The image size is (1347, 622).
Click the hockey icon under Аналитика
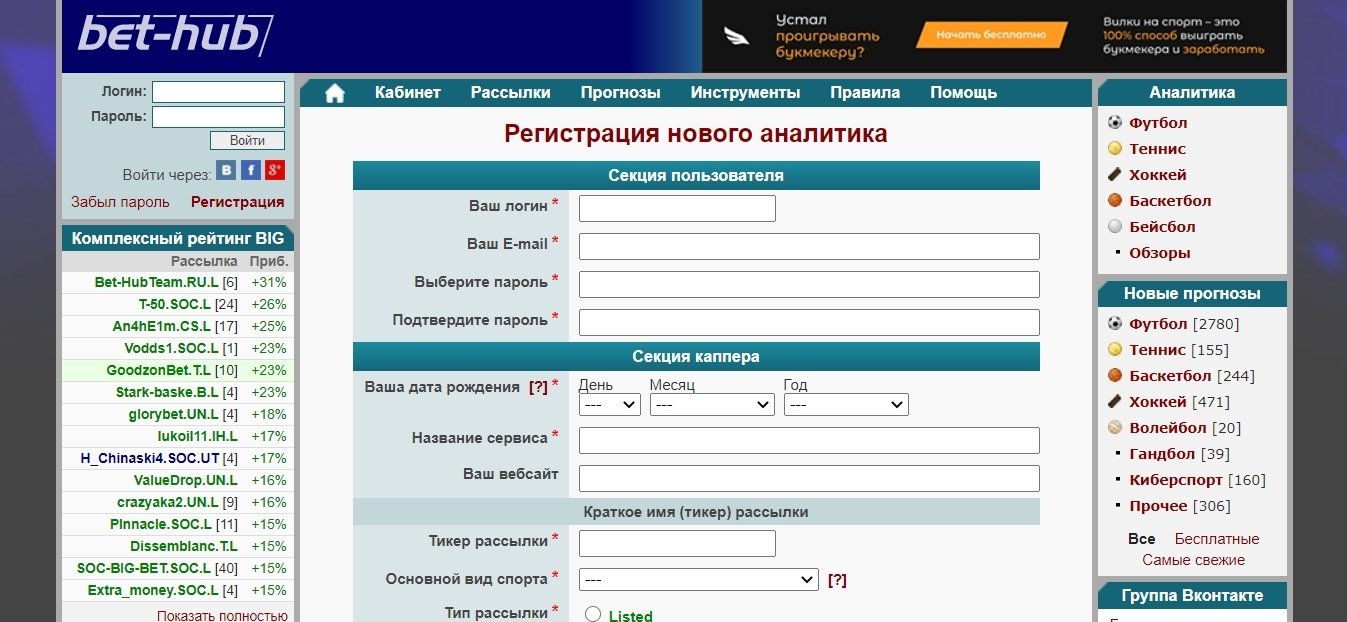[1115, 175]
